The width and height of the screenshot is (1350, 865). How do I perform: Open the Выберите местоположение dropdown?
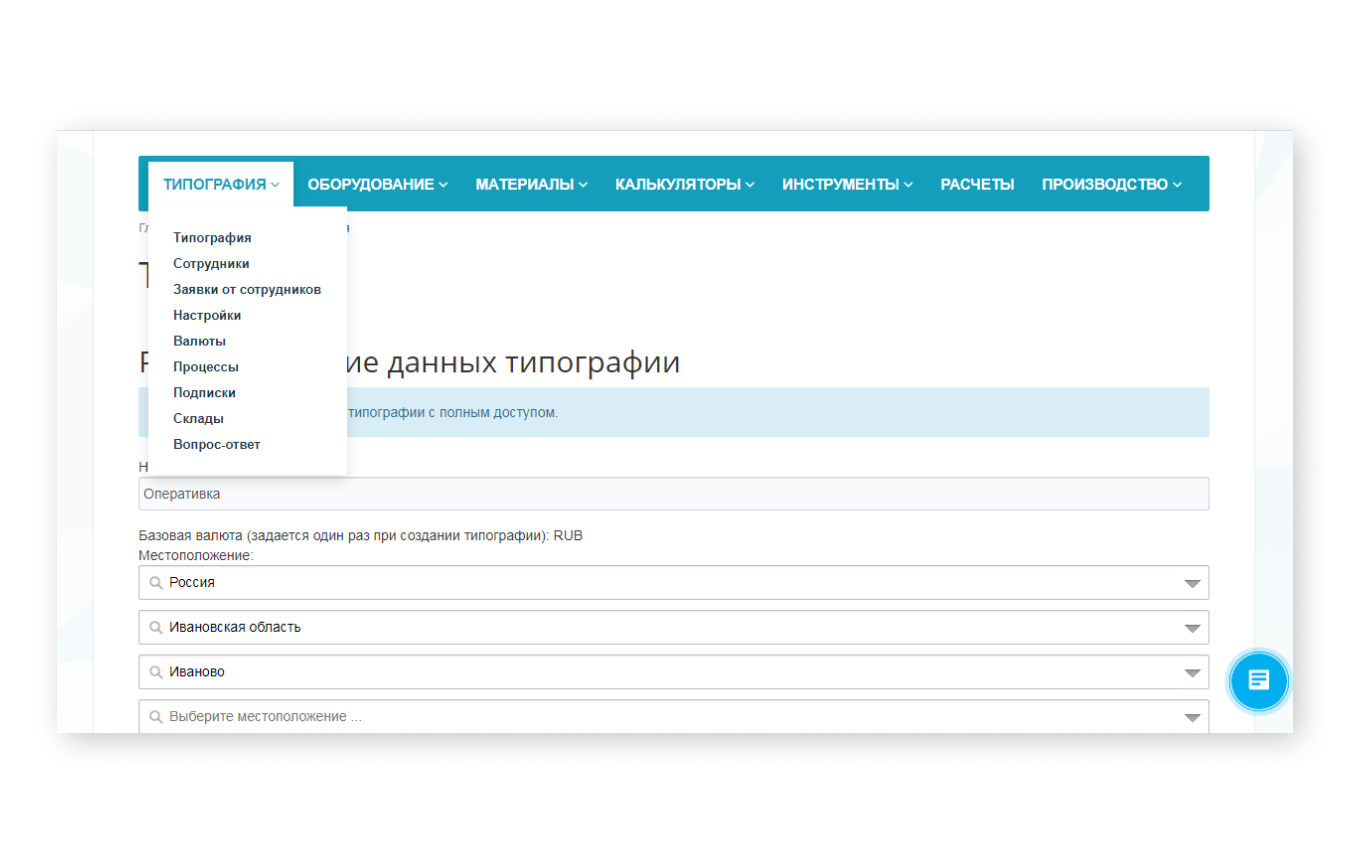[673, 716]
